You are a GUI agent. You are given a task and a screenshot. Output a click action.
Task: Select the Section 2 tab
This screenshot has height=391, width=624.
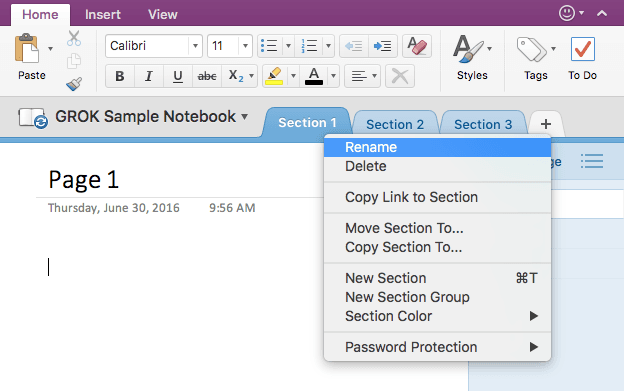click(x=395, y=124)
